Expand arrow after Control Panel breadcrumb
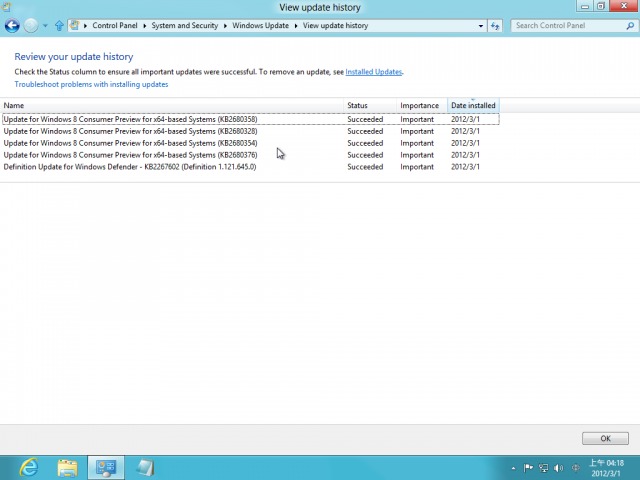This screenshot has width=640, height=480. [144, 26]
